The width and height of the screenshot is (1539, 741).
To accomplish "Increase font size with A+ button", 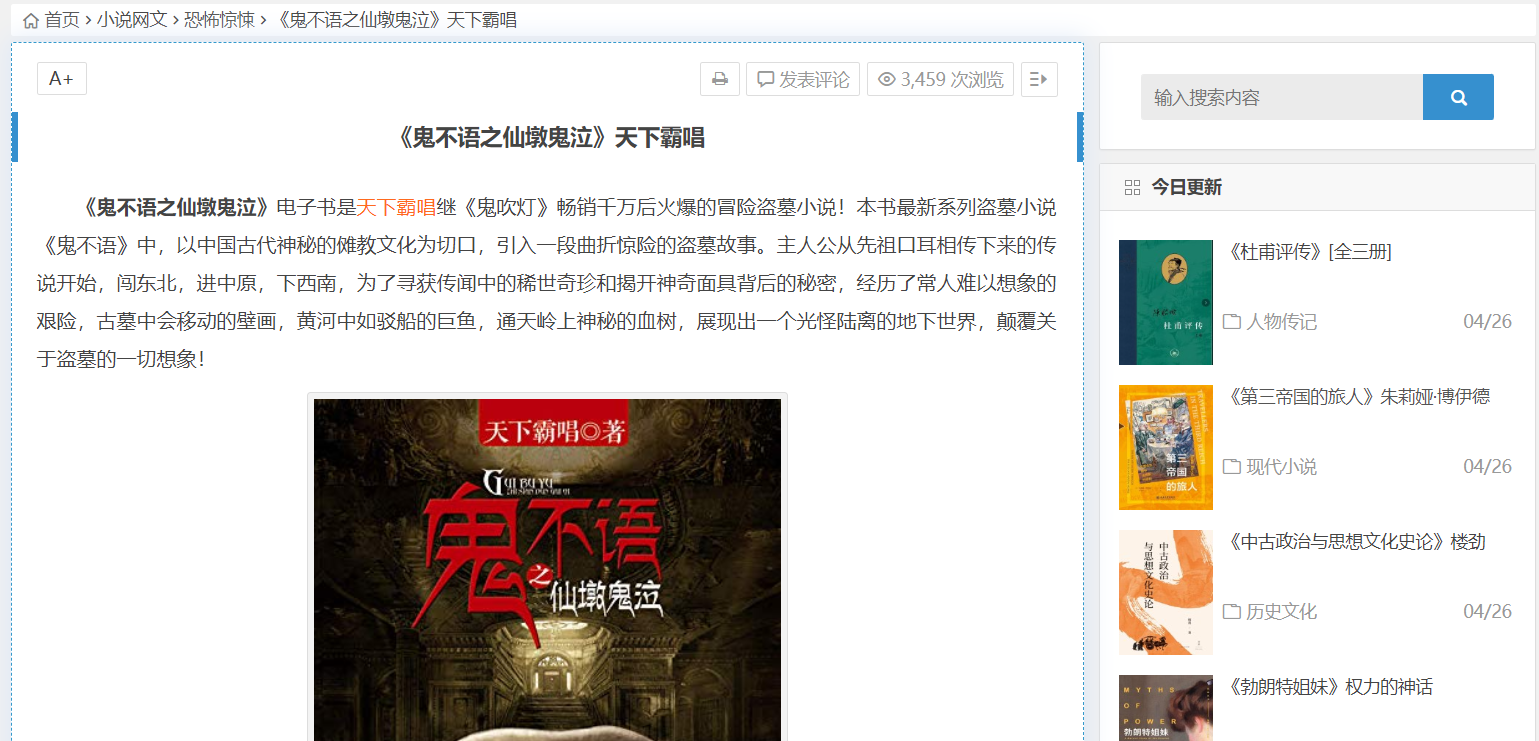I will 62,79.
